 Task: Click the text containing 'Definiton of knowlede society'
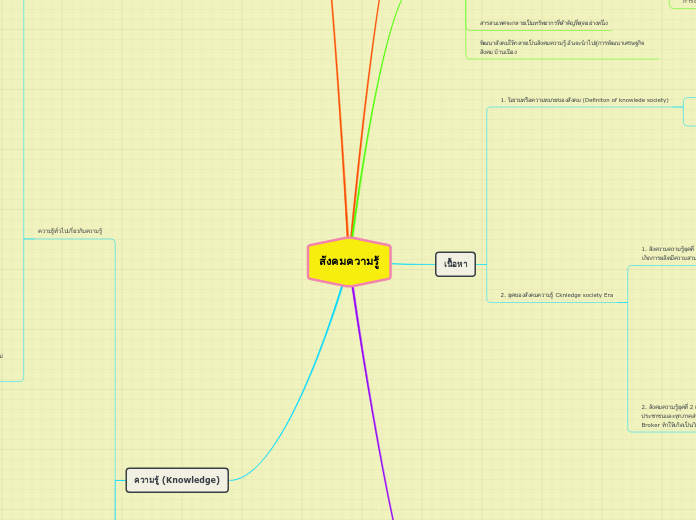[585, 100]
